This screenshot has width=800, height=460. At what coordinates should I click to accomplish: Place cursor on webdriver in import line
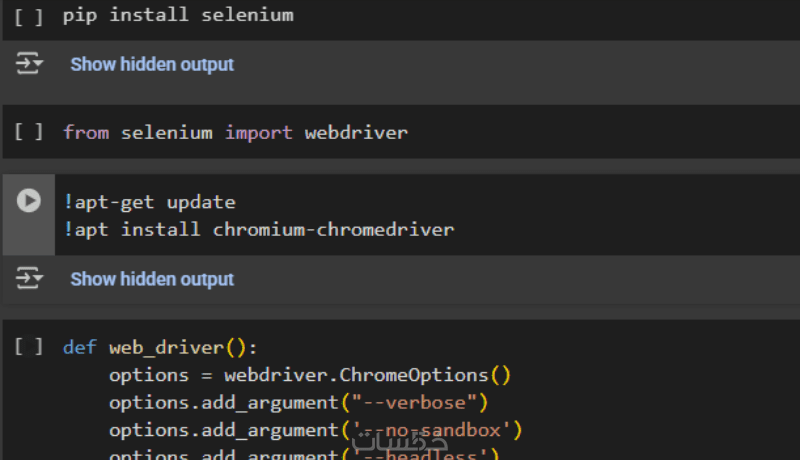coord(356,132)
